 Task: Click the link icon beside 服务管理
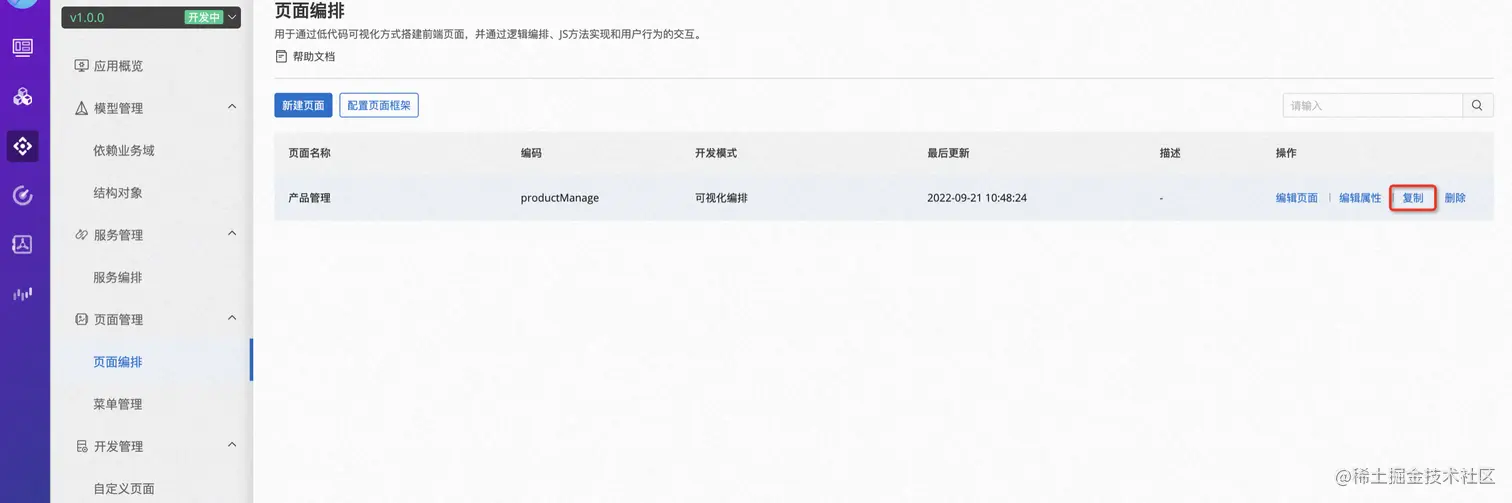click(82, 235)
